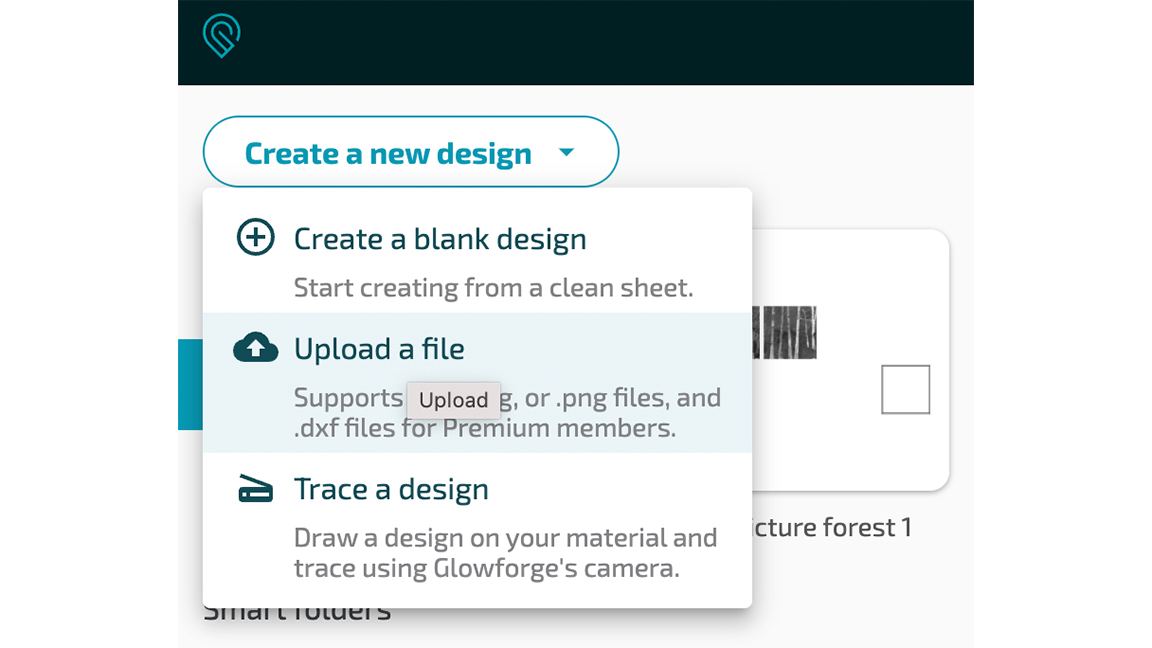This screenshot has width=1152, height=648.
Task: Click the plus-circle icon for blank design
Action: tap(256, 237)
